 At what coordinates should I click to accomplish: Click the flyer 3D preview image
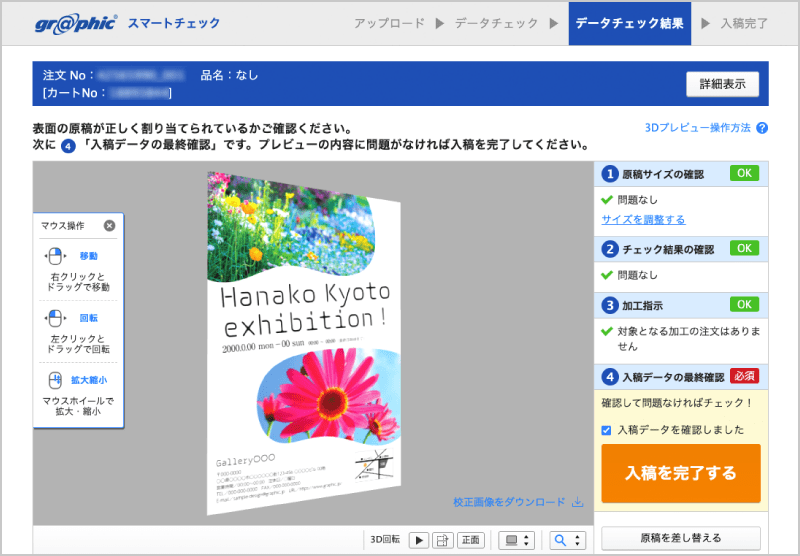(x=304, y=343)
